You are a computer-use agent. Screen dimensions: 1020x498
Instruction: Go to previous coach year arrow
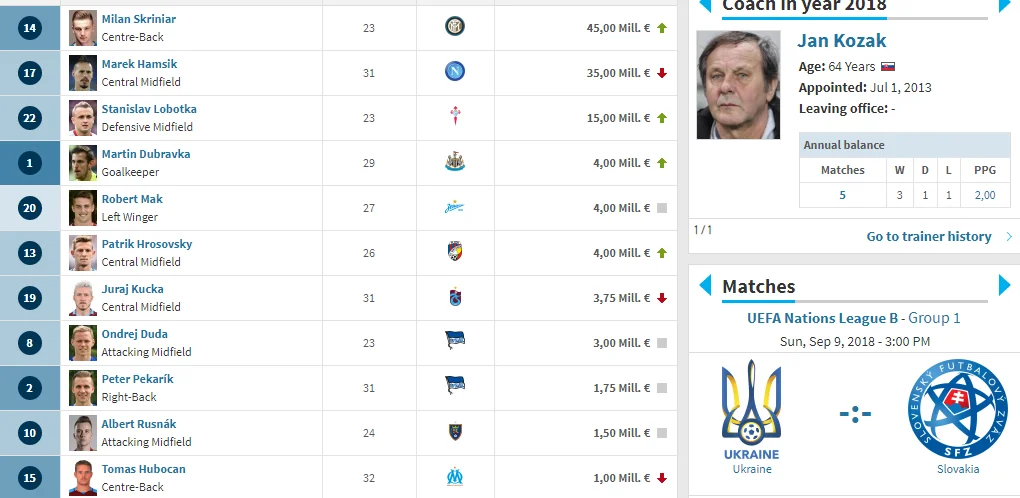704,6
